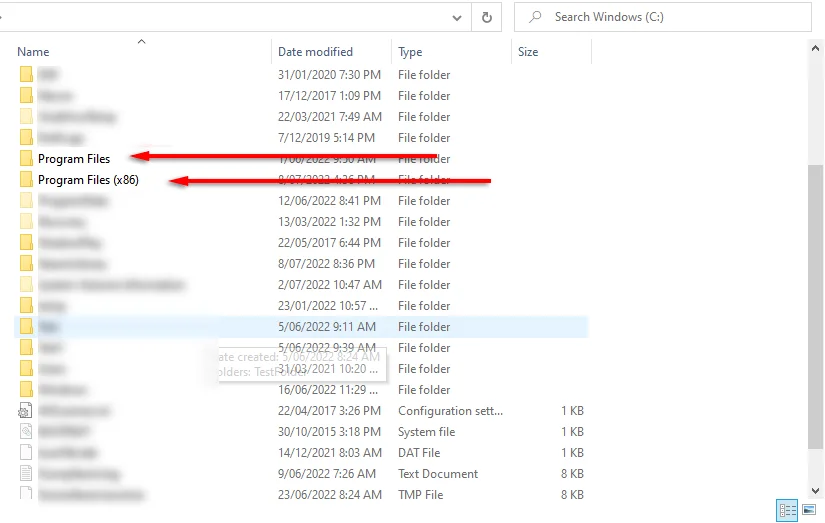Click the vertical scrollbar thumb
This screenshot has width=825, height=523.
(815, 306)
